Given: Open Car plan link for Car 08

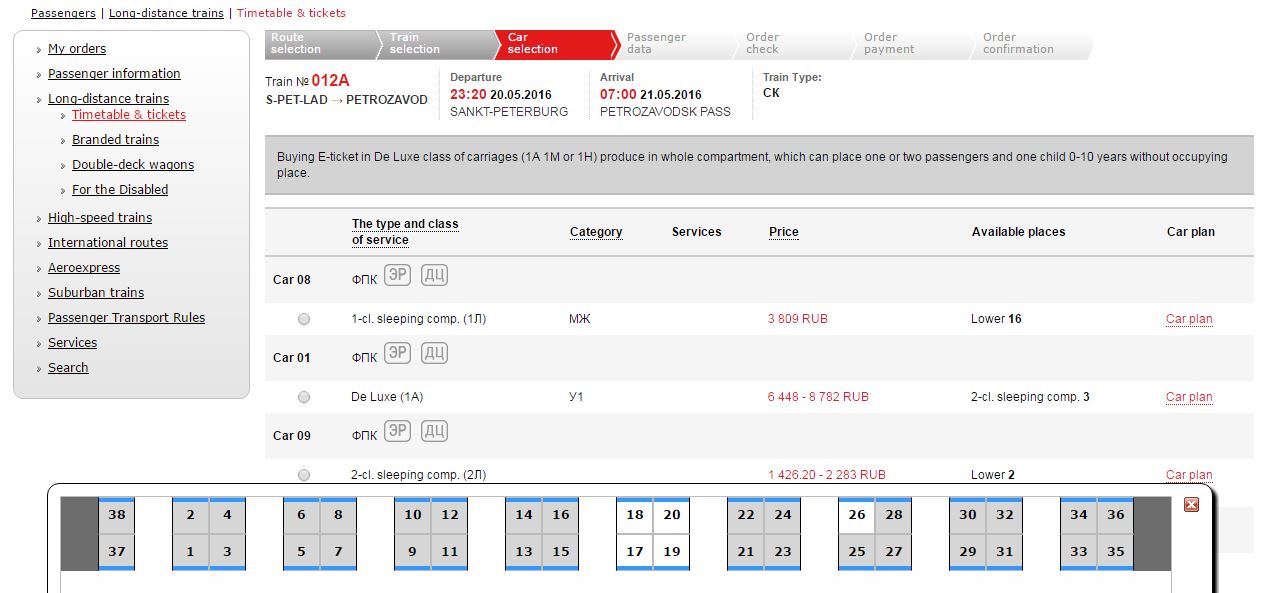Looking at the screenshot, I should point(1189,319).
